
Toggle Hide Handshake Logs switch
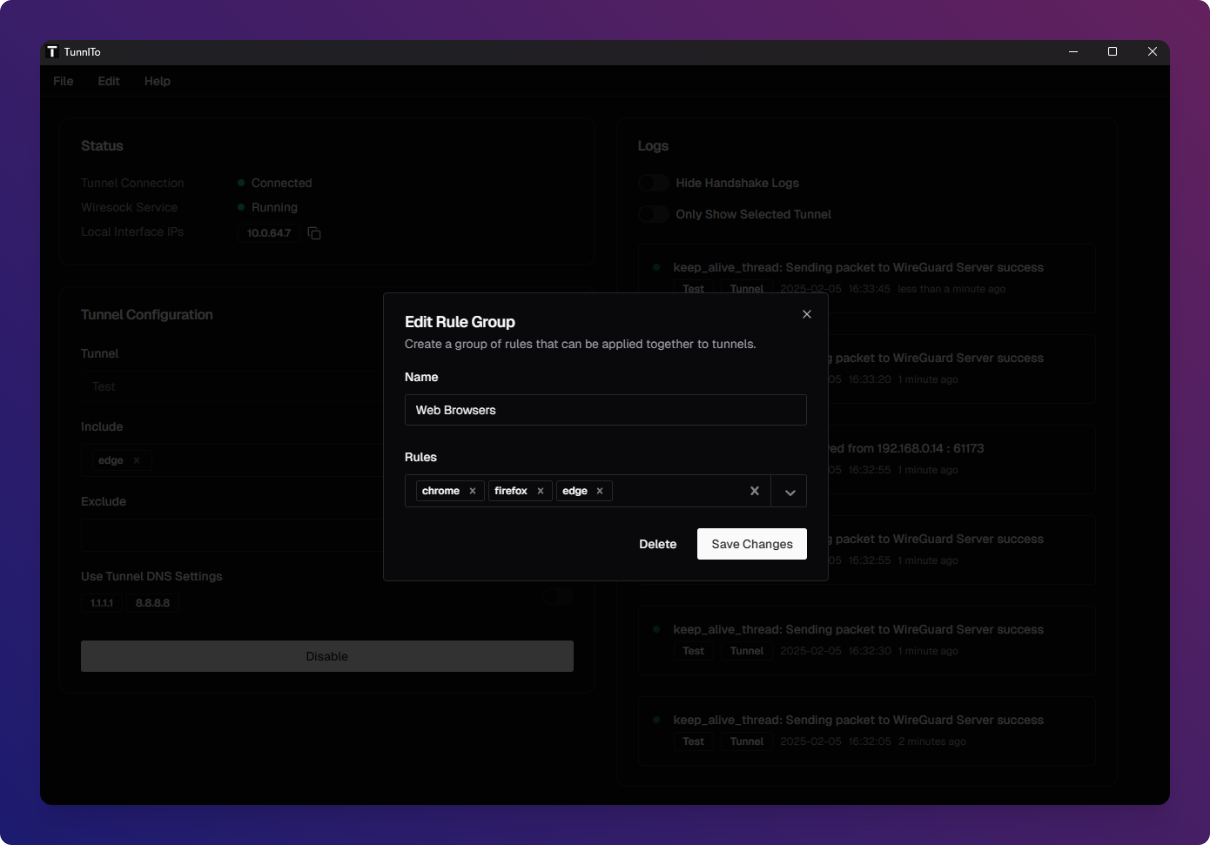654,183
